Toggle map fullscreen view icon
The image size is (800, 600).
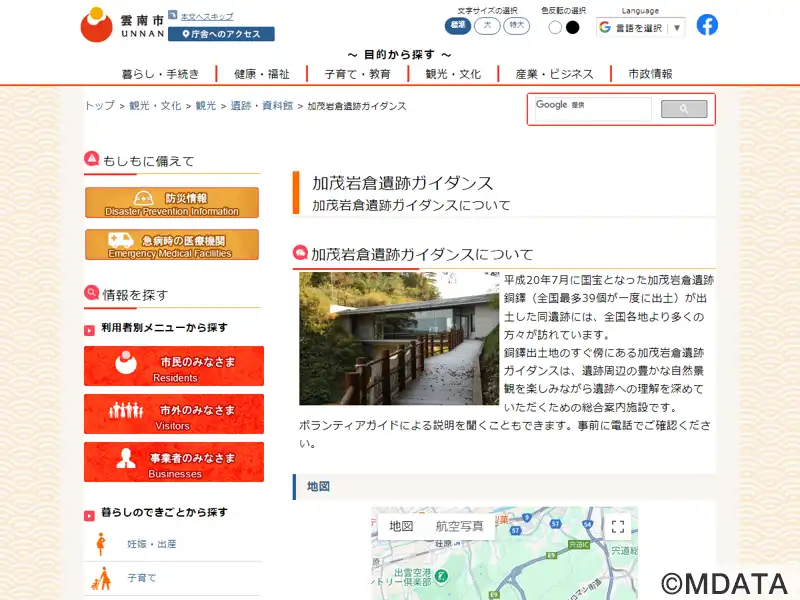click(x=618, y=527)
